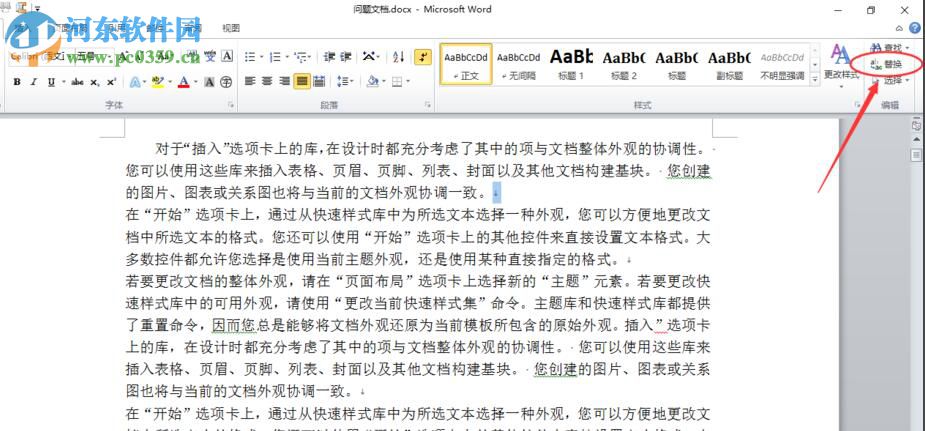Screen dimensions: 925x431
Task: Decrease the paragraph indent
Action: pos(329,57)
